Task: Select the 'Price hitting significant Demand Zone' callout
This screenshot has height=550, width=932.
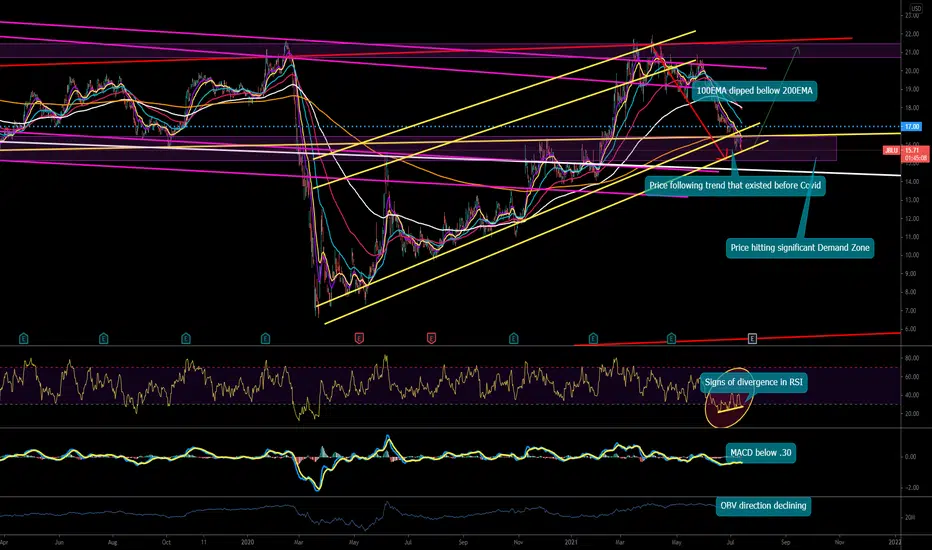Action: pyautogui.click(x=800, y=248)
